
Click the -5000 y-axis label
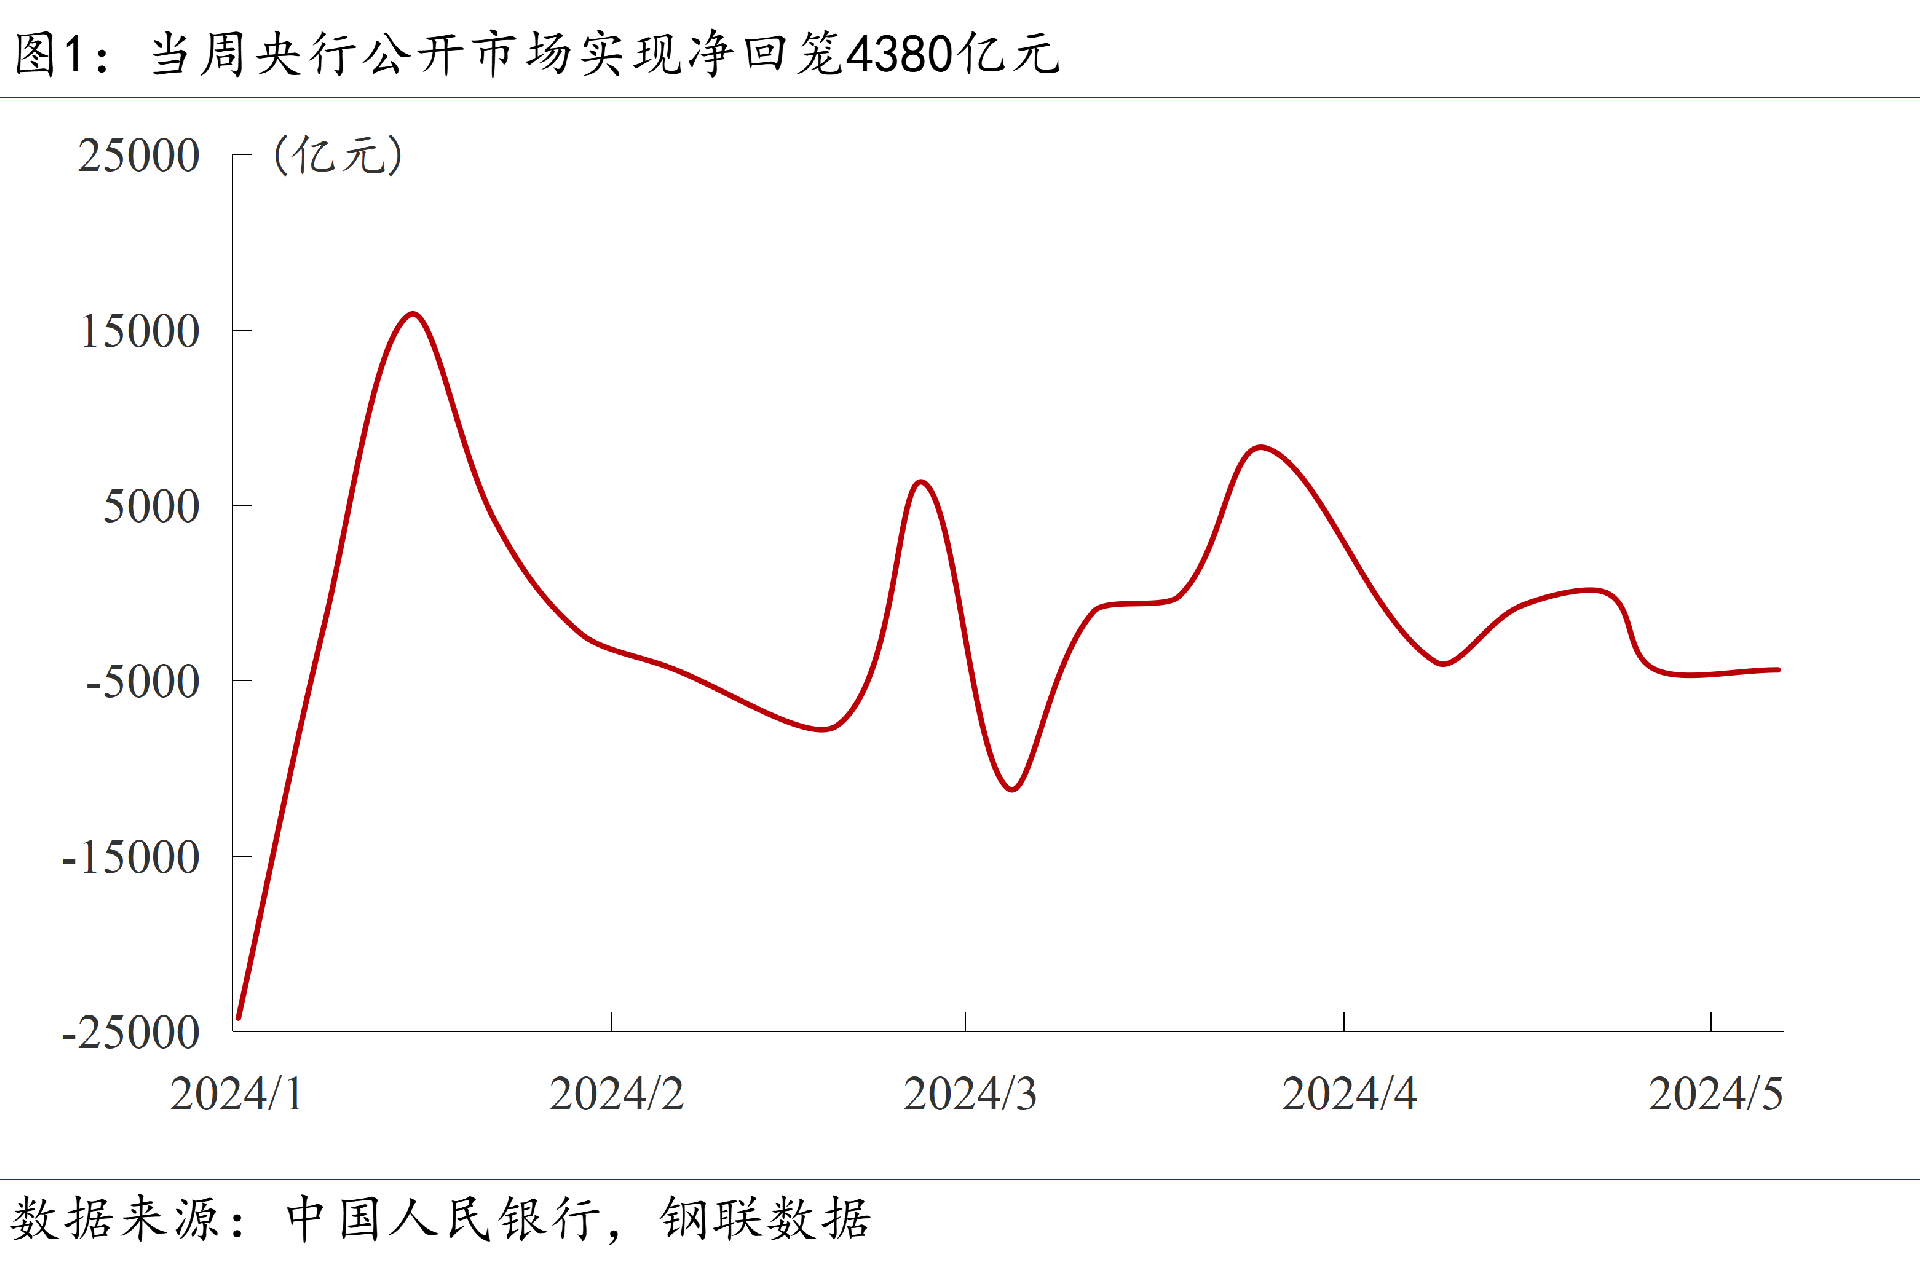click(142, 682)
